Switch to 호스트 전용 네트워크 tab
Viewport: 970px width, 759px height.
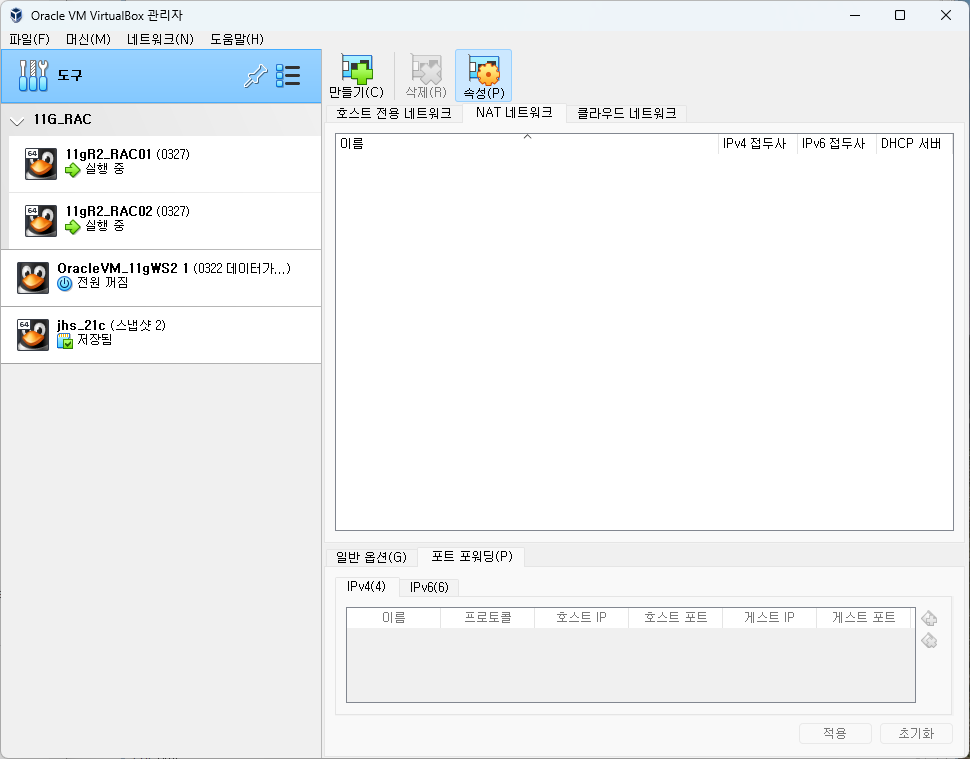point(394,114)
